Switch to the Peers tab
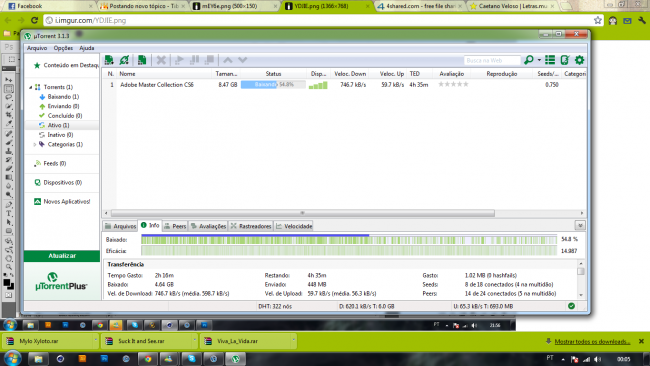650x366 pixels. 175,226
